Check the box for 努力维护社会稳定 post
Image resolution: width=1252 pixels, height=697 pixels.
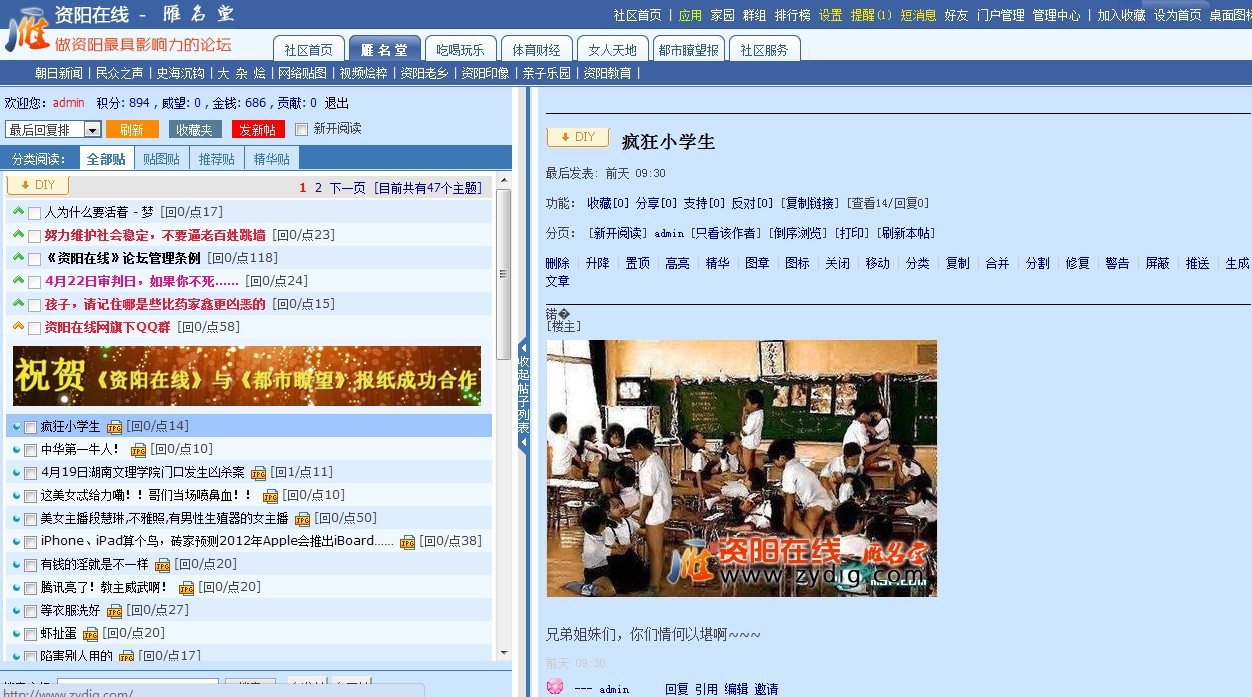click(x=35, y=236)
